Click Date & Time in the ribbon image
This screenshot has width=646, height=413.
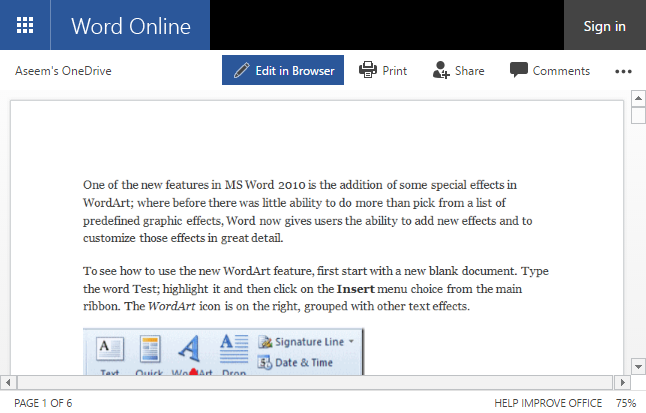pos(299,362)
